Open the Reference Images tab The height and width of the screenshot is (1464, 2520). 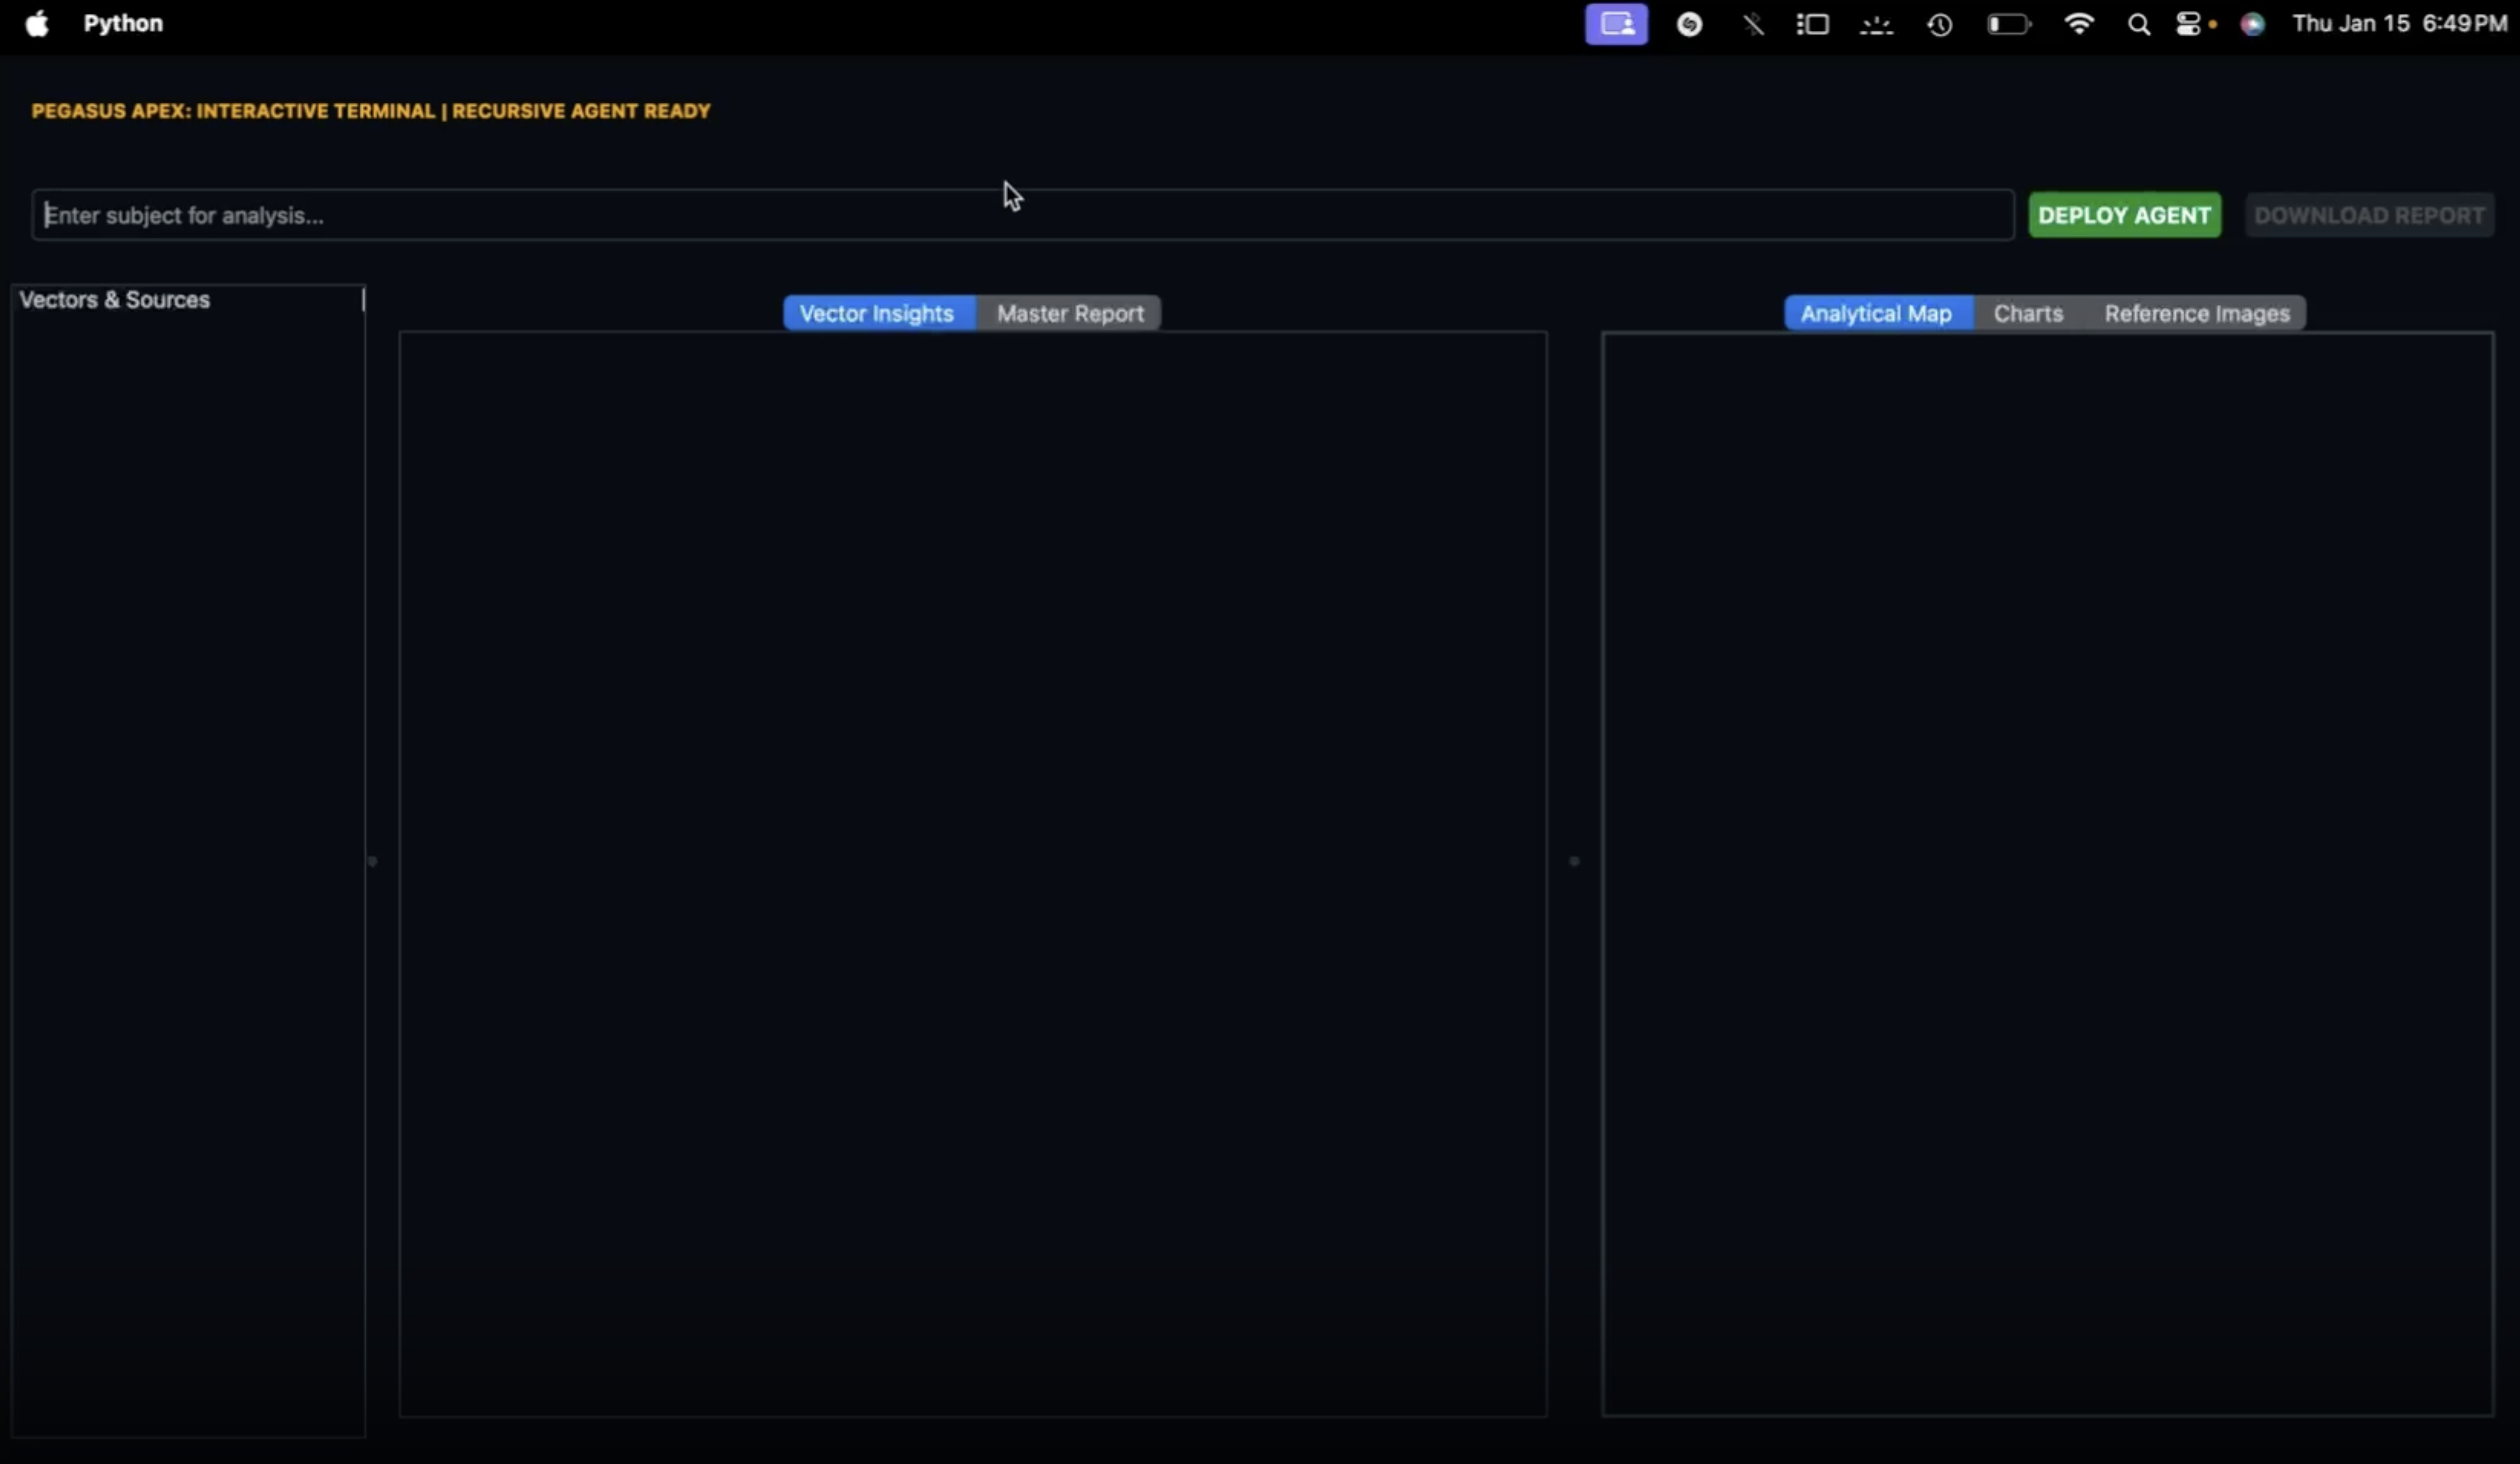point(2196,313)
